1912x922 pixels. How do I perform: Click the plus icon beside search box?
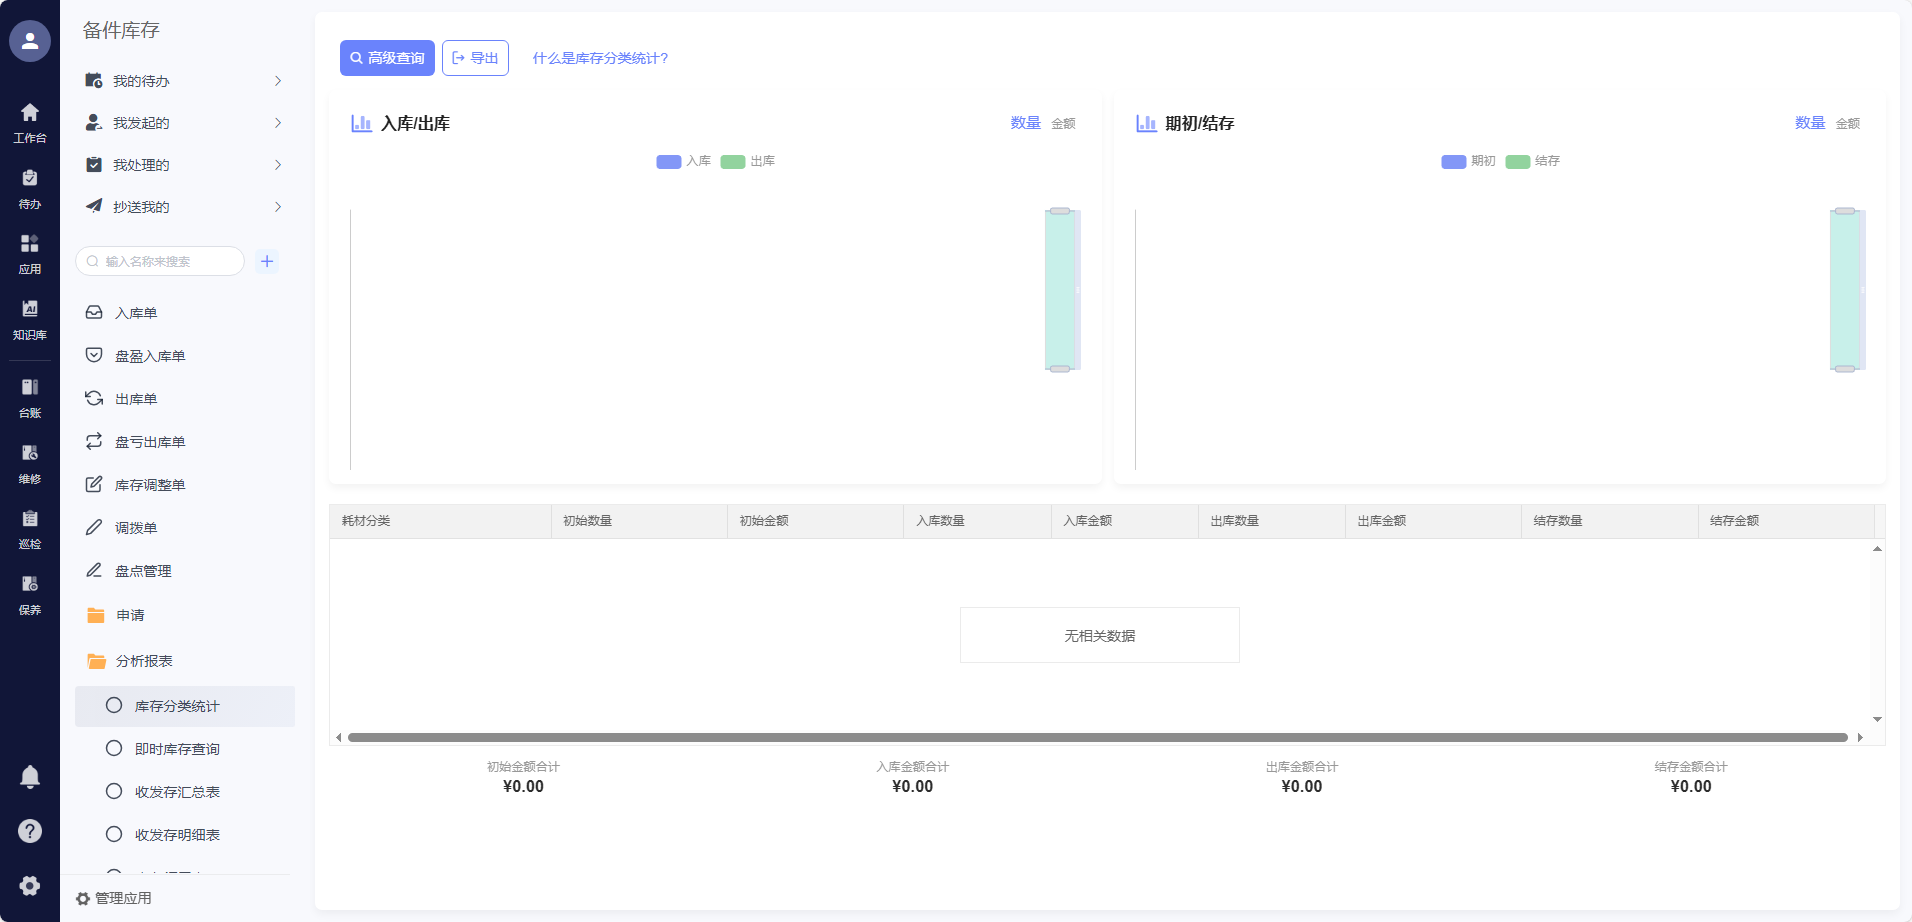267,261
